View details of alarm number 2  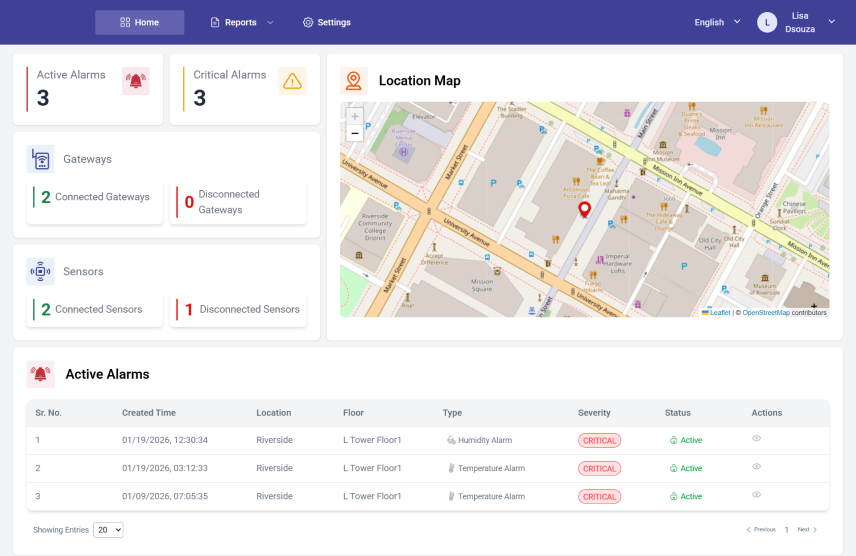point(757,467)
